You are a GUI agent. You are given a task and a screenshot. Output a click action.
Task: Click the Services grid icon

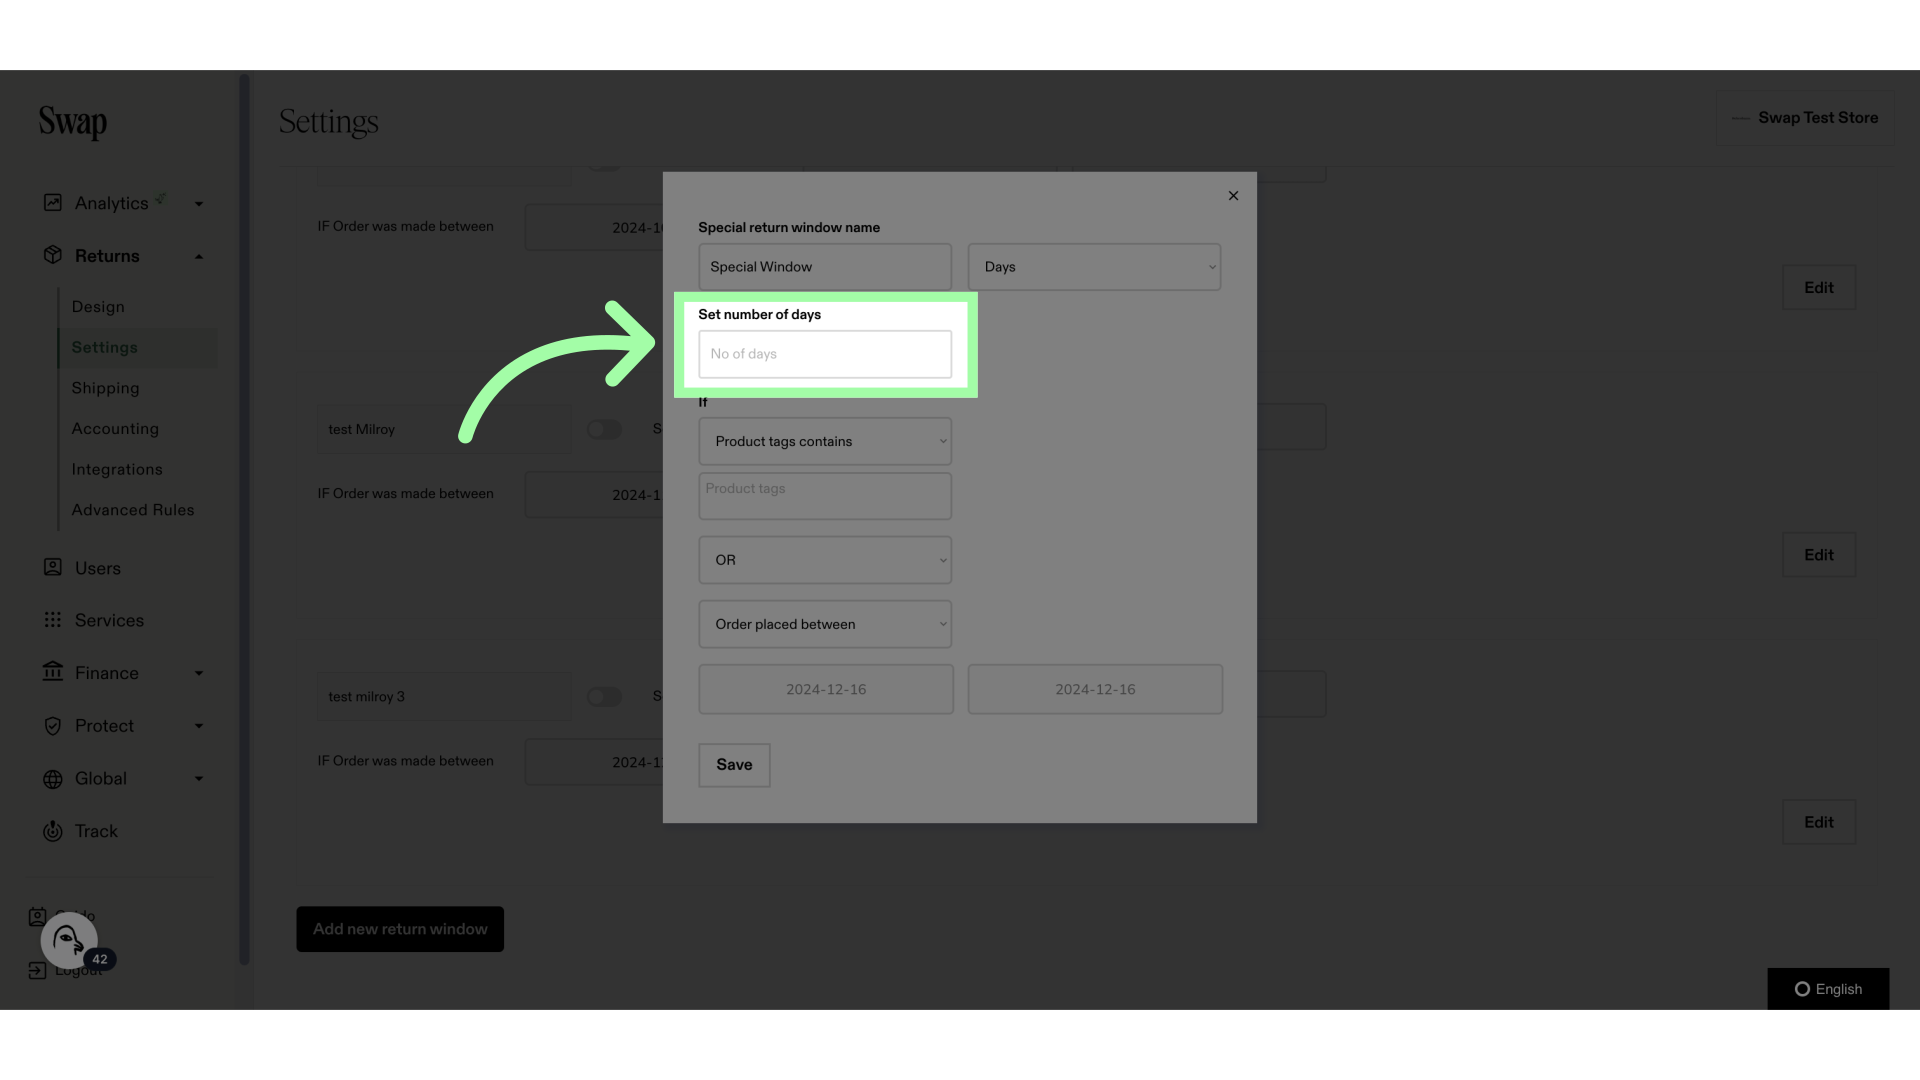click(x=53, y=620)
